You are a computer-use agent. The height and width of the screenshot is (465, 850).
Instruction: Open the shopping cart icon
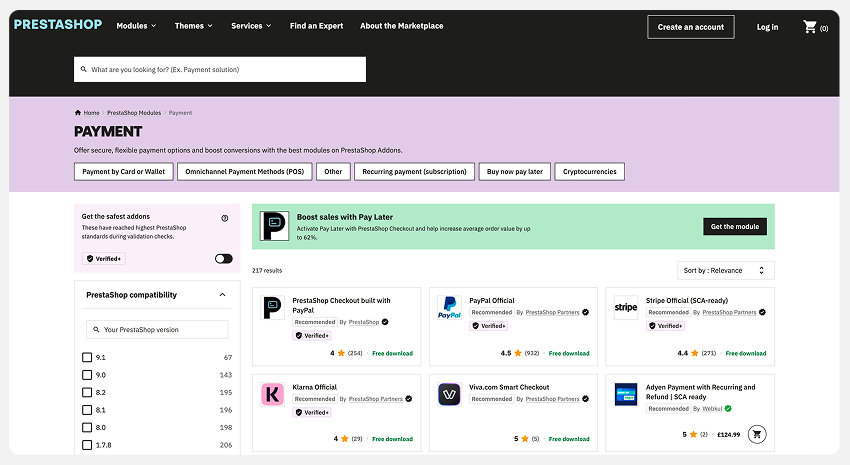click(810, 27)
